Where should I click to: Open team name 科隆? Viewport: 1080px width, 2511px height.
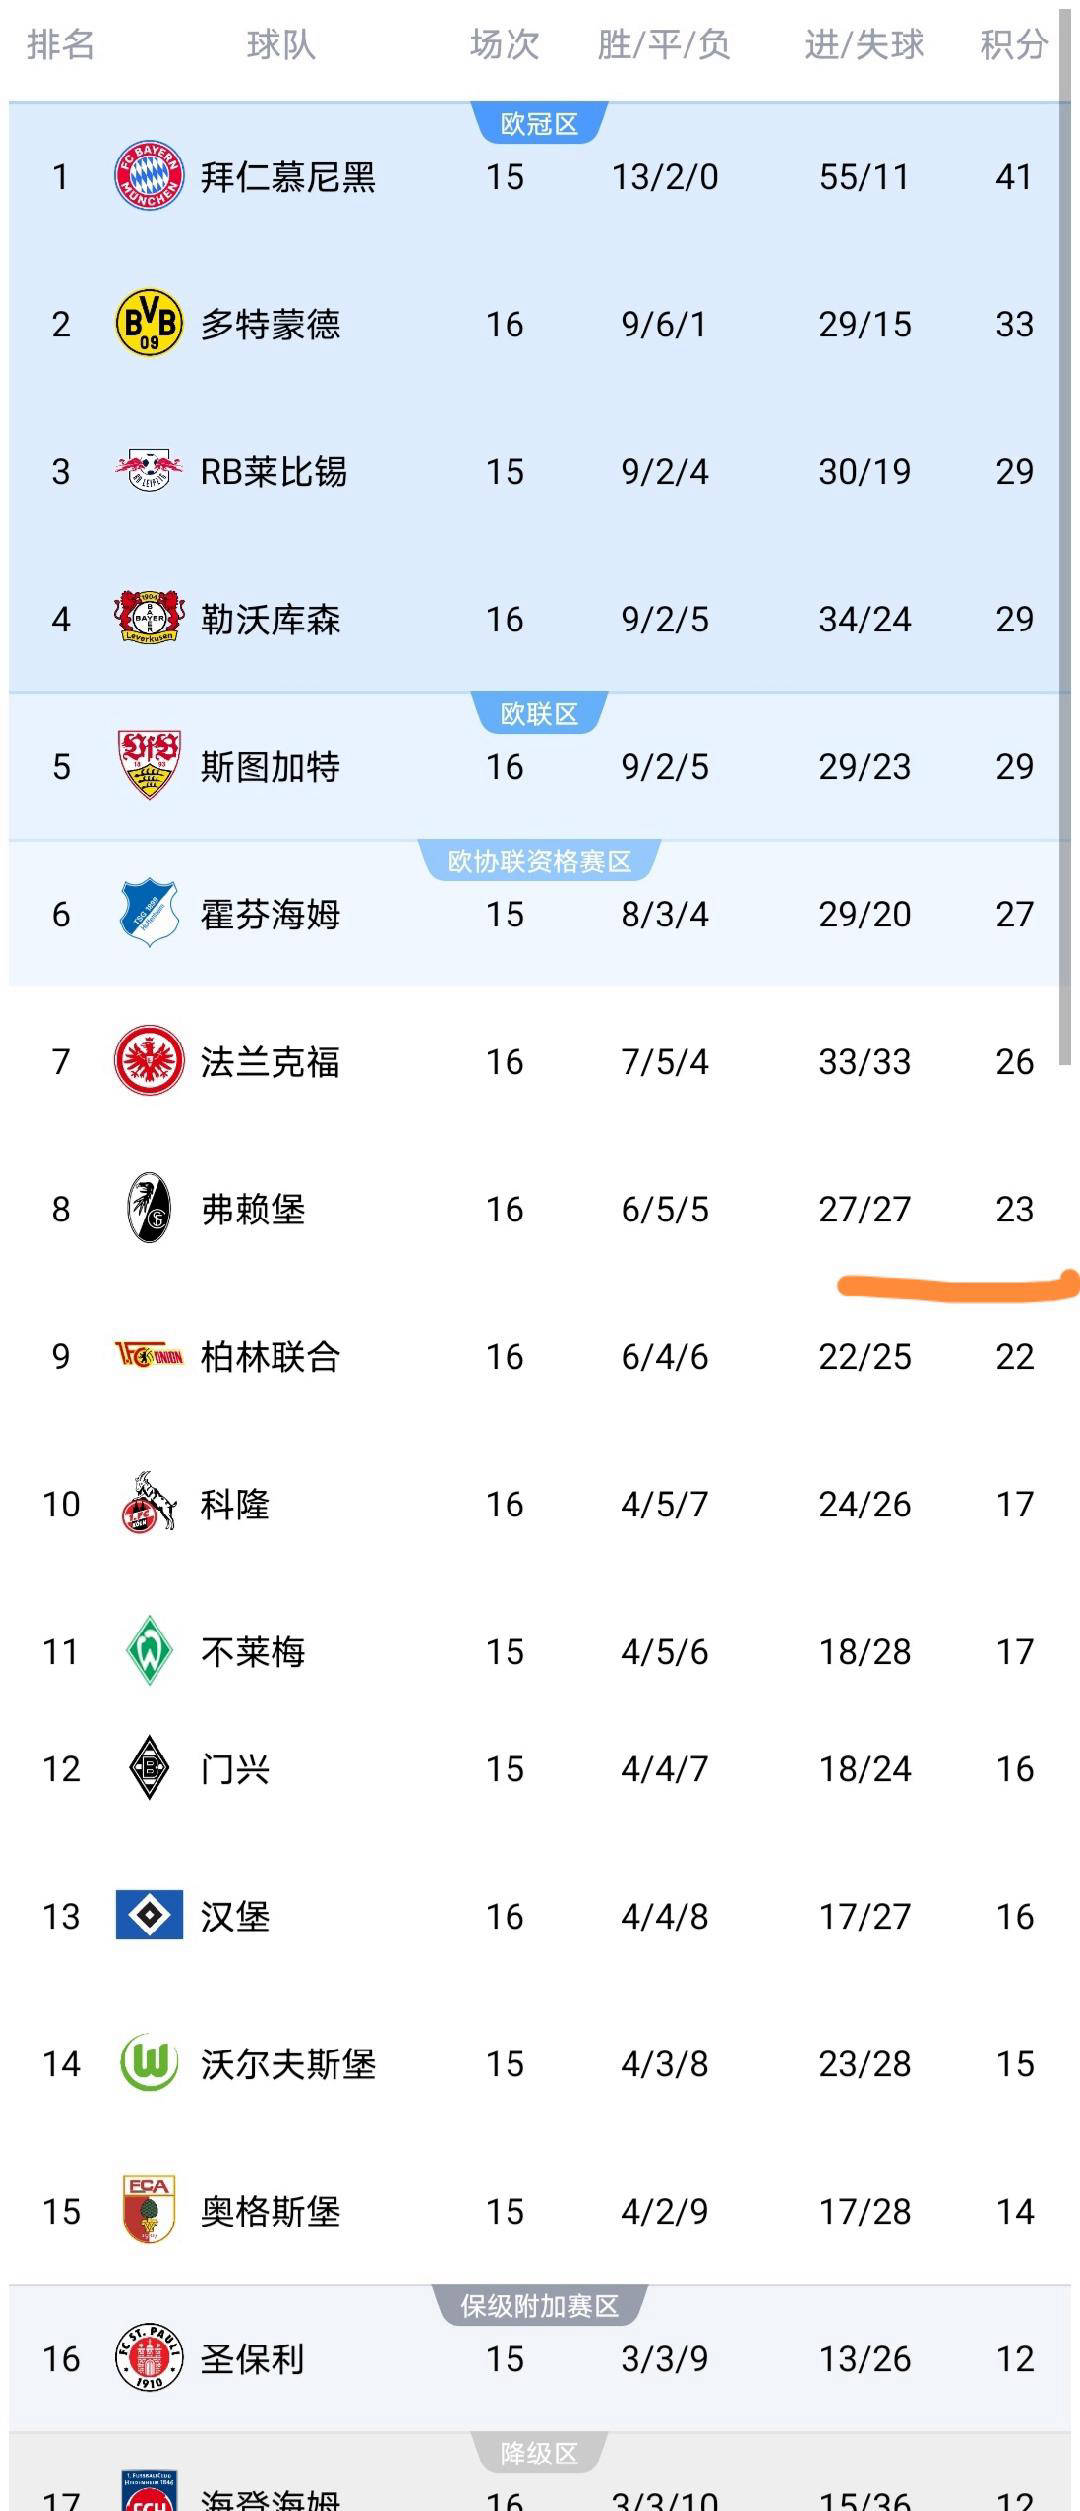[235, 1504]
